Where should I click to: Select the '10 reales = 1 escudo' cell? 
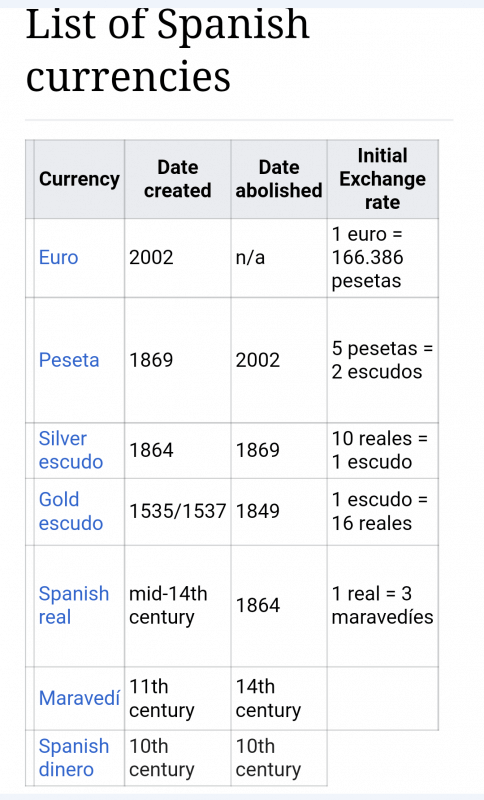383,450
